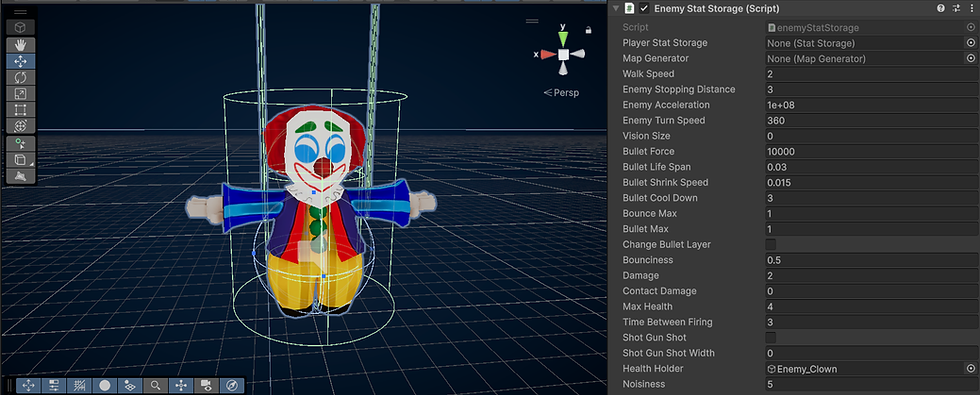Click the center cube of orientation gizmo
This screenshot has height=395, width=980.
563,54
